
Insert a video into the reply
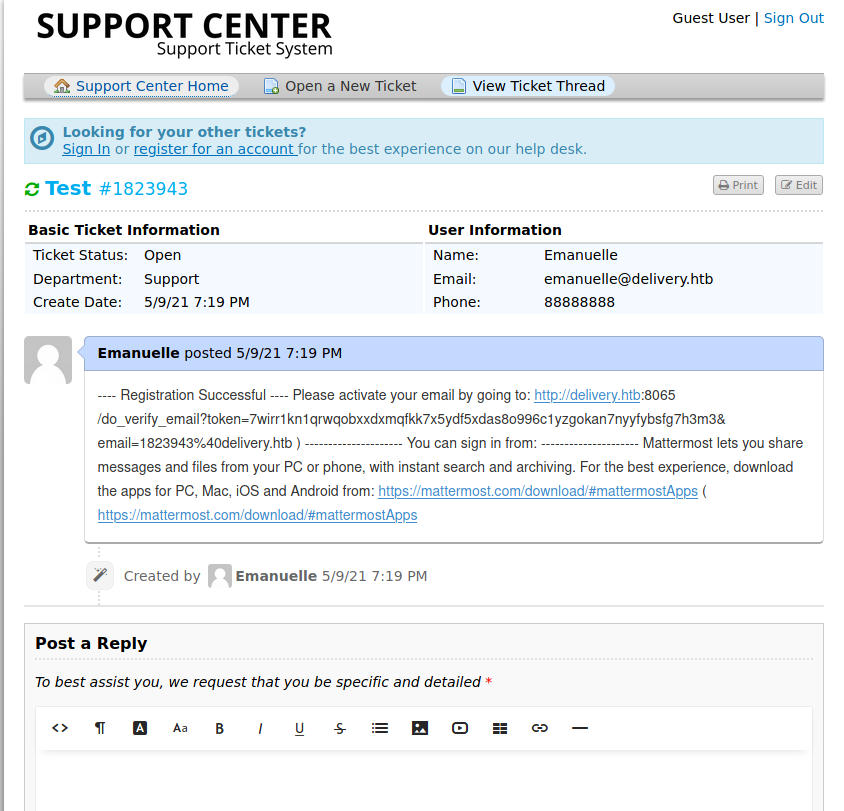point(460,728)
